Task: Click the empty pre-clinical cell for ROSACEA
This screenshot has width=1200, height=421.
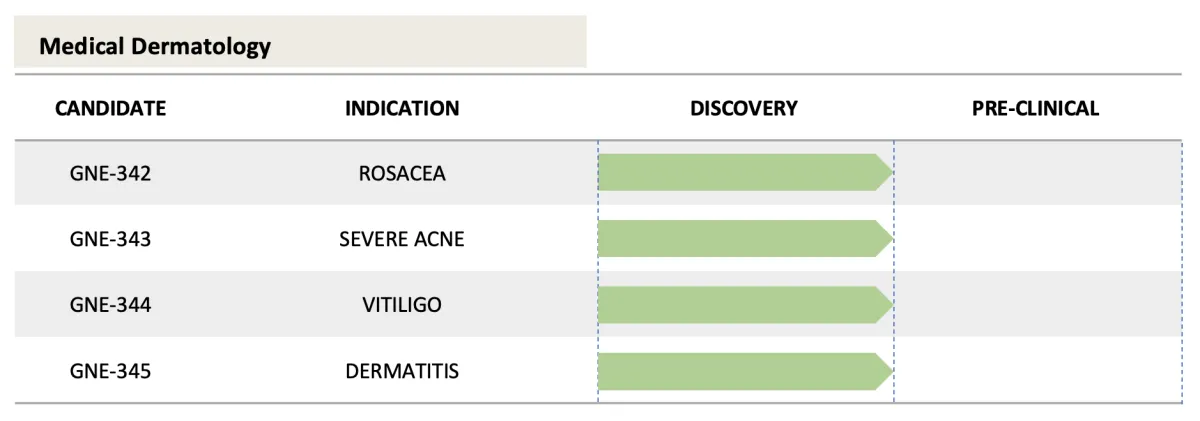Action: tap(1038, 173)
